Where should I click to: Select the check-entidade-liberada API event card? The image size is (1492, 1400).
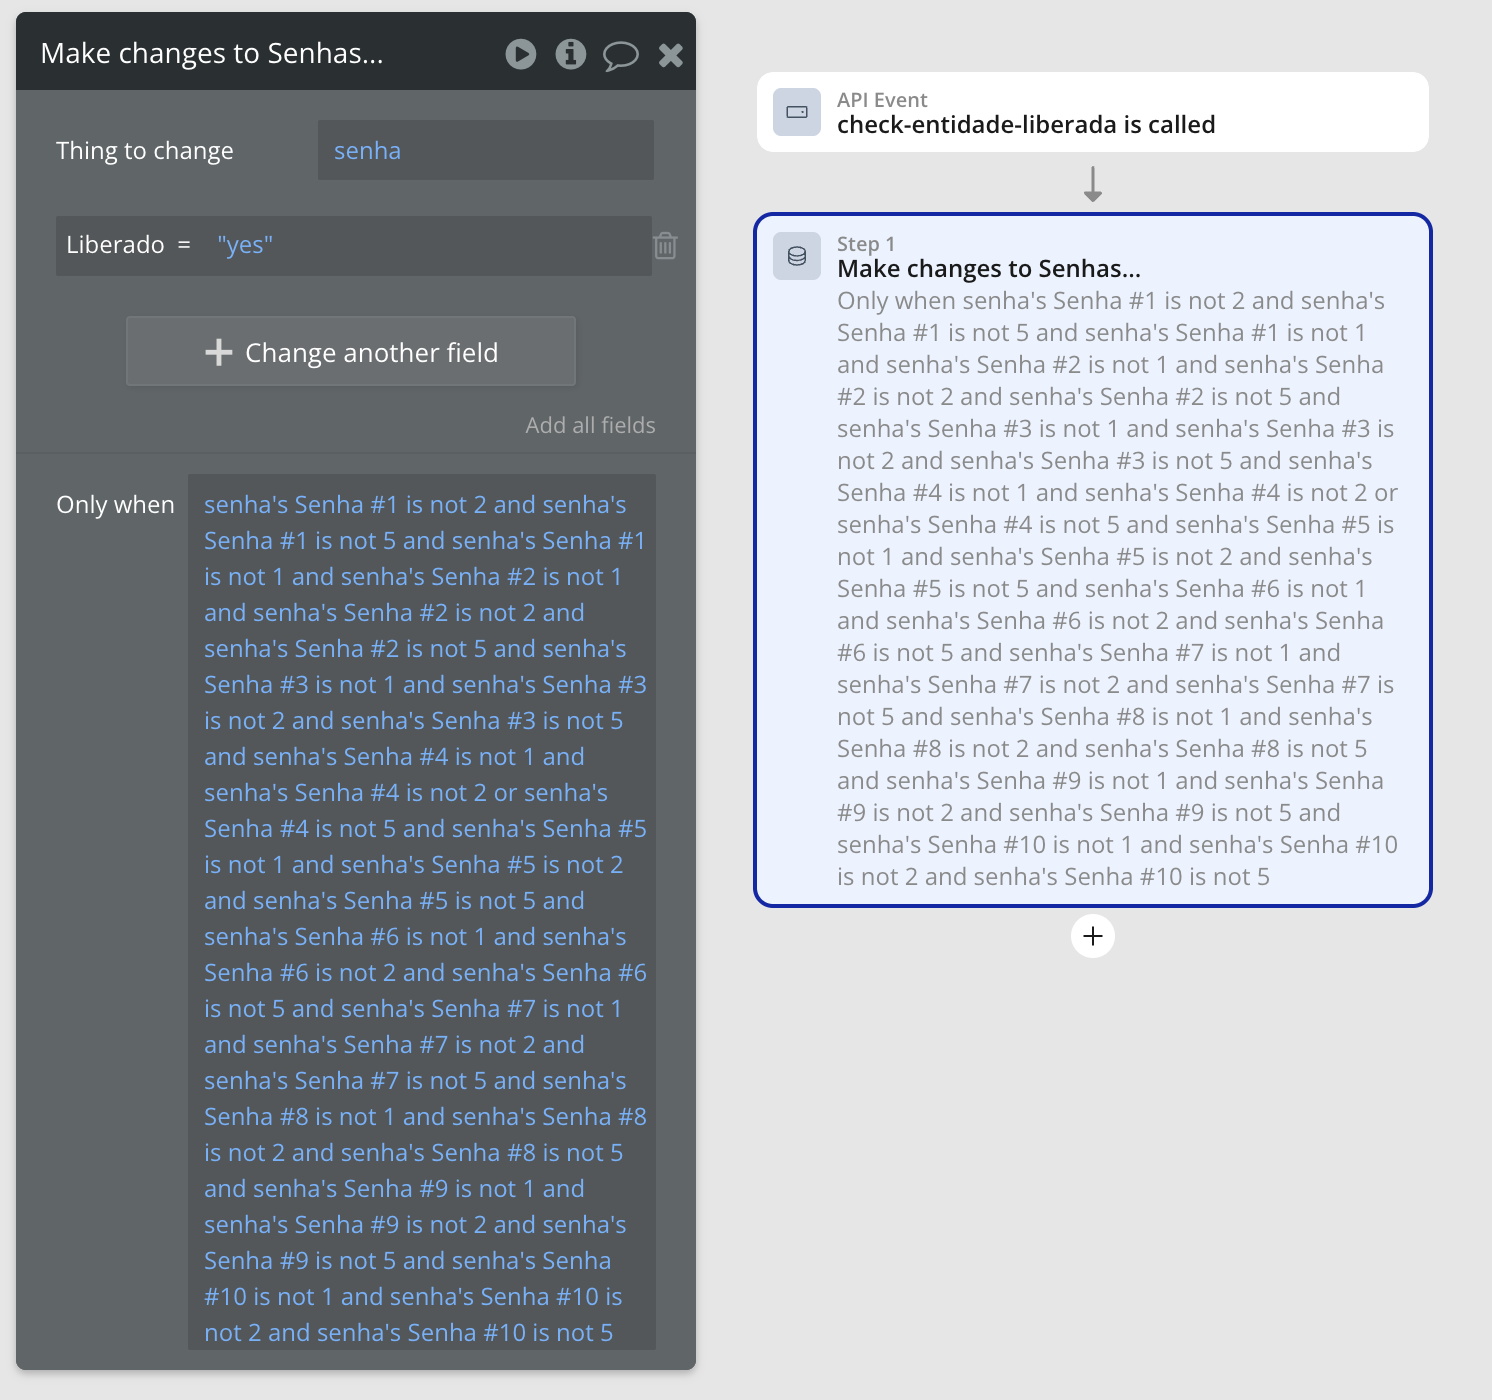point(1093,112)
